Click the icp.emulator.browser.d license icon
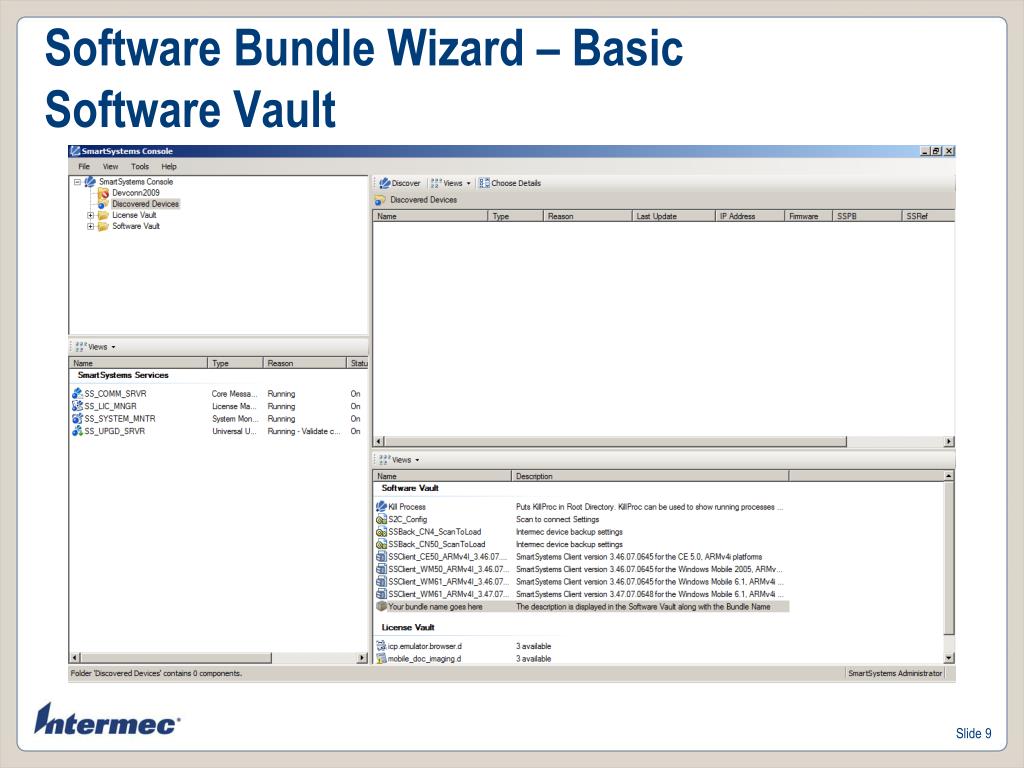The height and width of the screenshot is (768, 1024). [381, 646]
